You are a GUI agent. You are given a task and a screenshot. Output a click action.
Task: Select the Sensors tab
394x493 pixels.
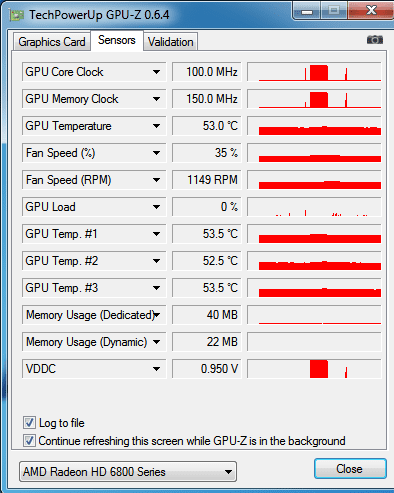click(117, 40)
